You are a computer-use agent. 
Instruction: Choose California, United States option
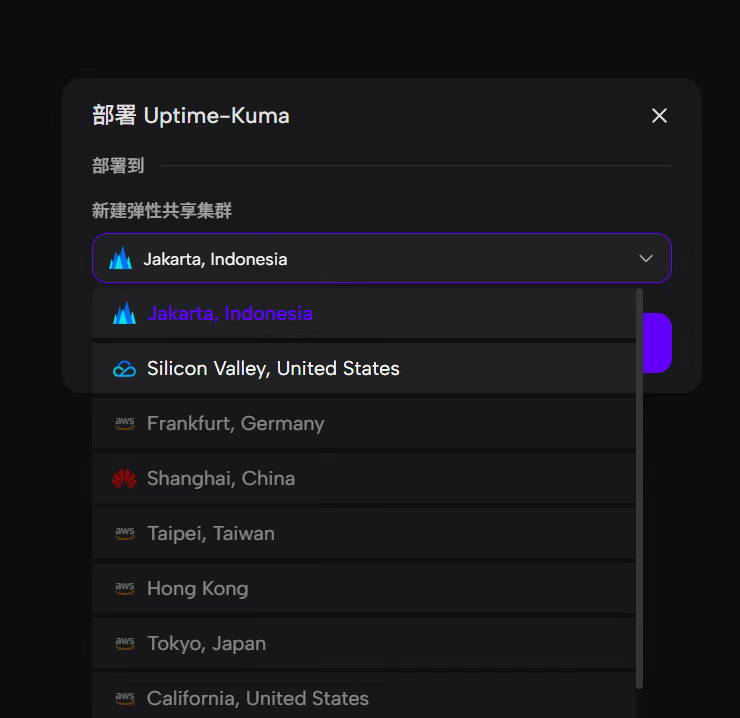click(x=258, y=698)
